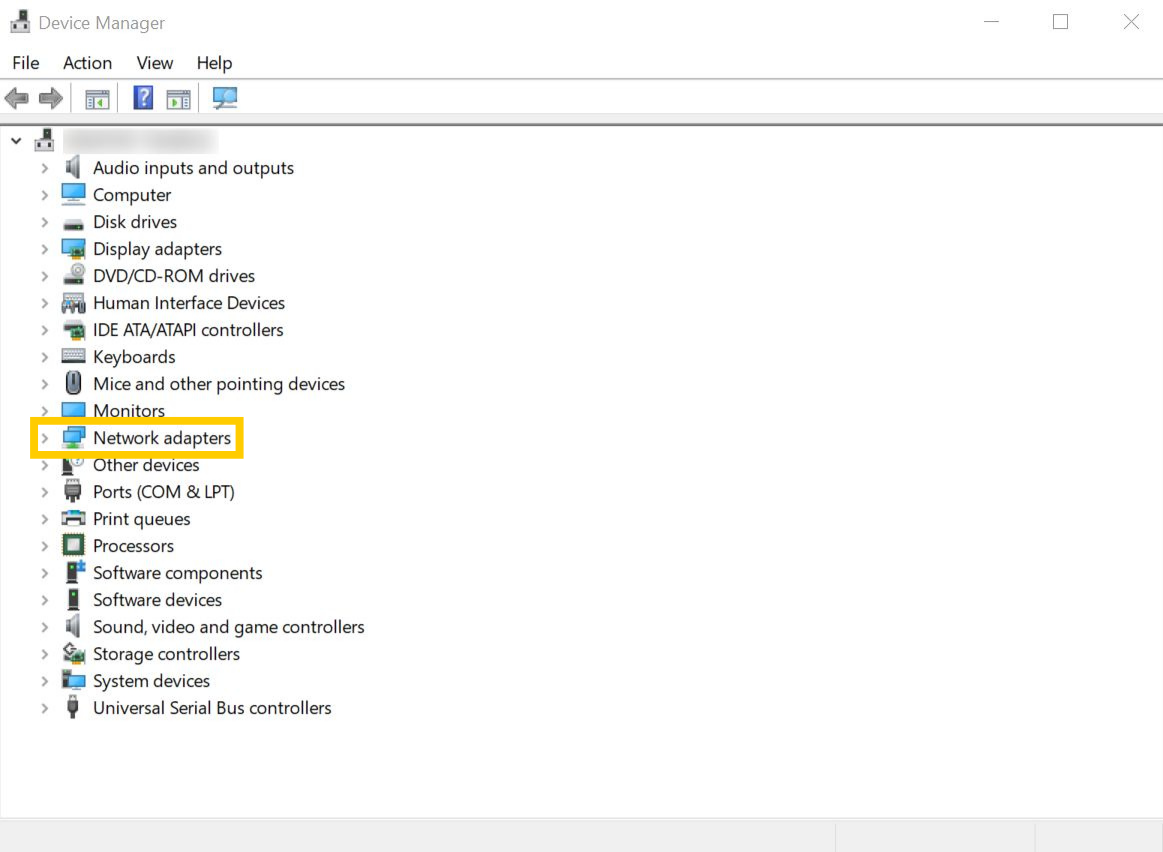Select the DVD/CD-ROM drives label
Screen dimensions: 1163x852
[174, 276]
